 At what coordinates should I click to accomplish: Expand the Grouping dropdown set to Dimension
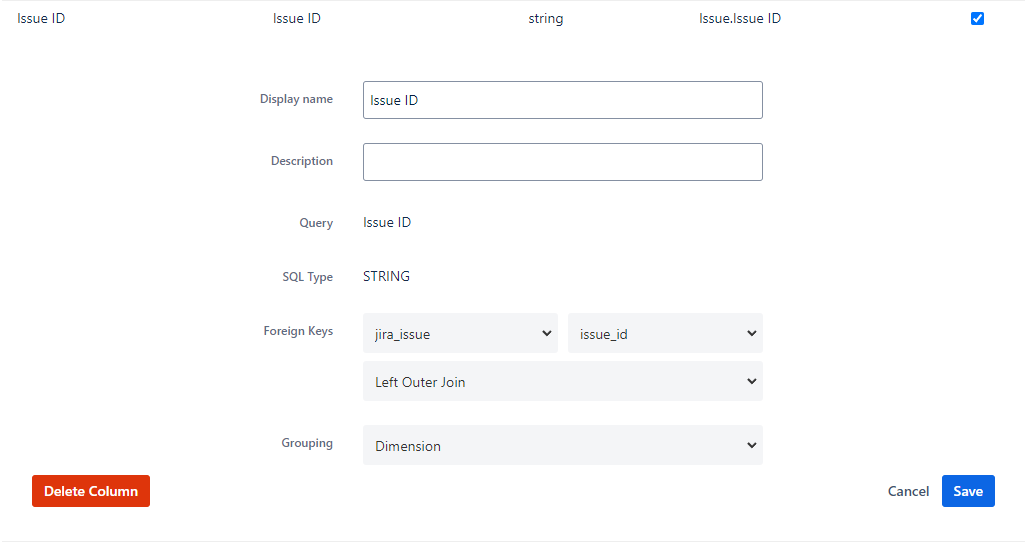(562, 446)
